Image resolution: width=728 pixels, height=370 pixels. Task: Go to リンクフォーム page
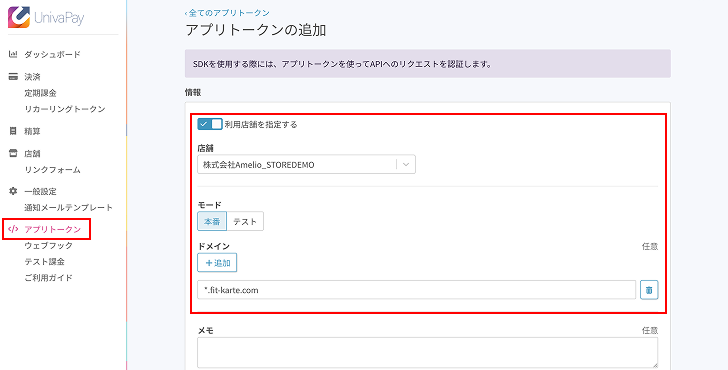click(x=52, y=170)
